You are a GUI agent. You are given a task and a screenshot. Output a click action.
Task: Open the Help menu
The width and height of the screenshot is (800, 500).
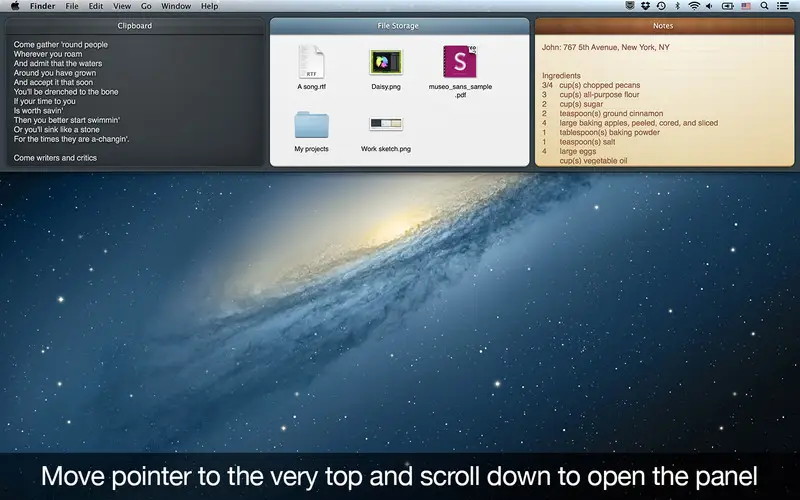click(x=209, y=6)
